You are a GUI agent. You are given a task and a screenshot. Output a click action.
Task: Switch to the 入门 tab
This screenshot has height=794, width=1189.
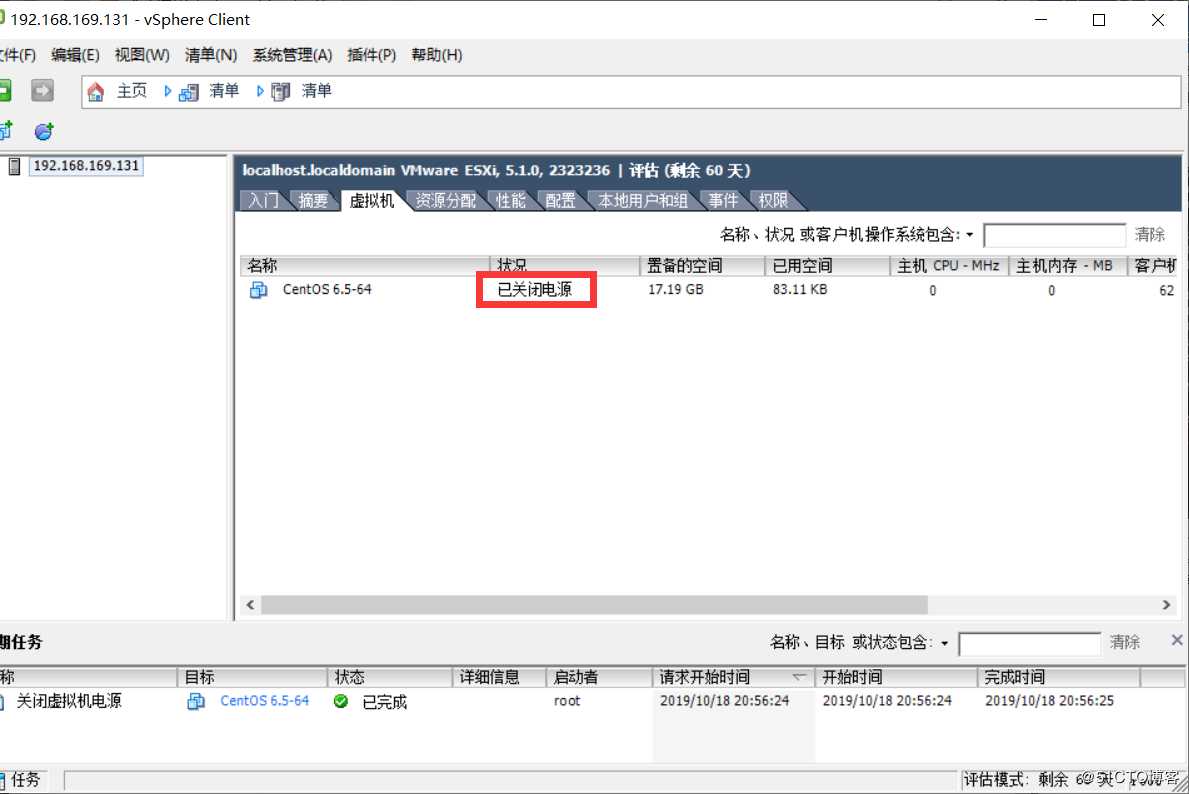[x=263, y=200]
